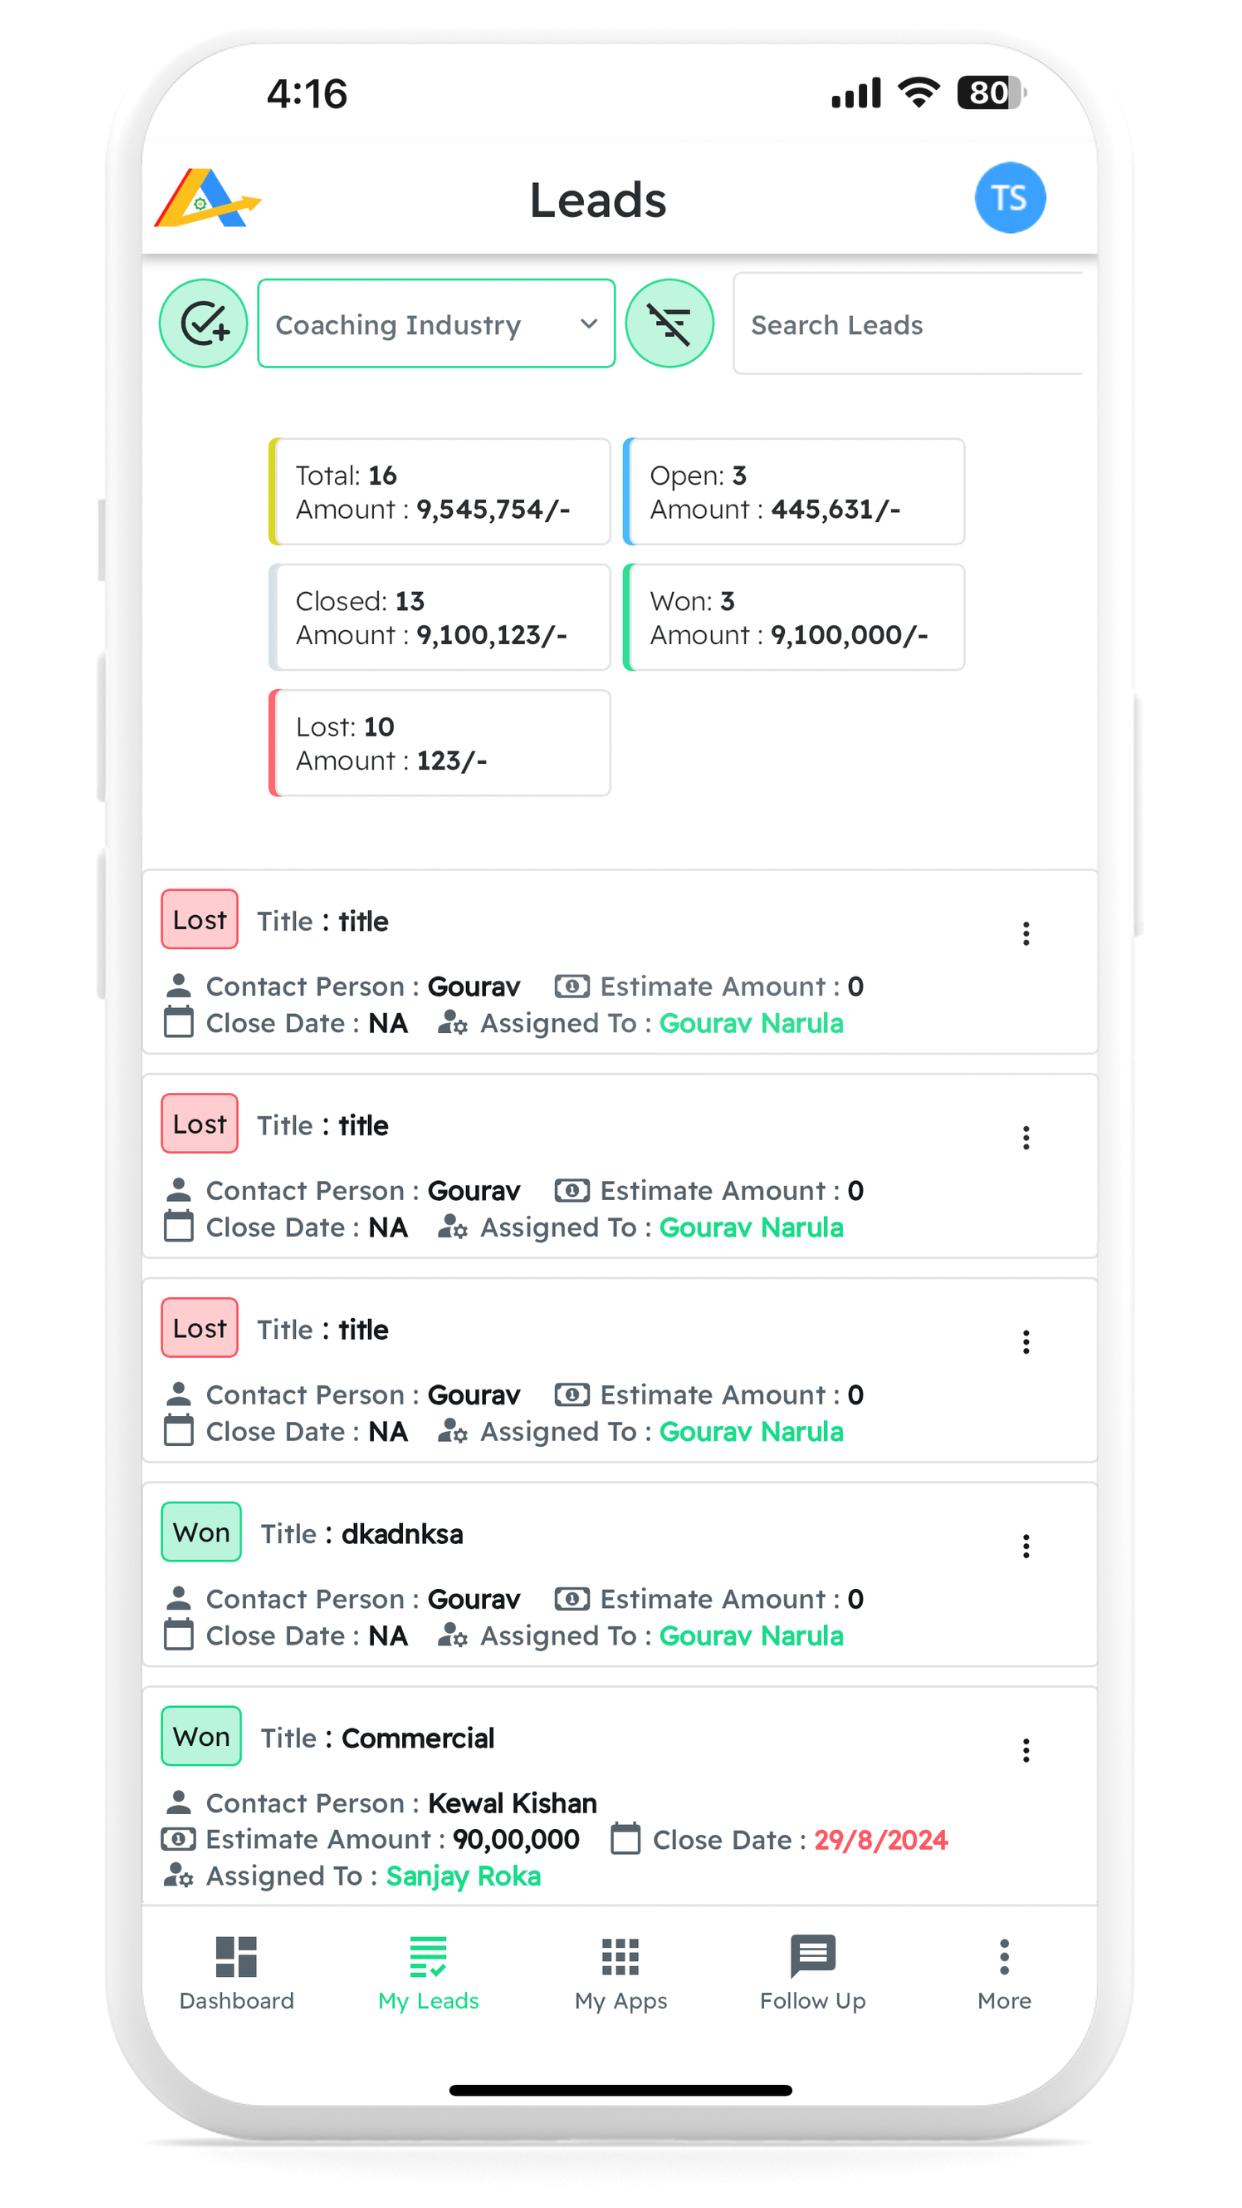The height and width of the screenshot is (2208, 1242).
Task: Open the More tab
Action: [x=1004, y=1973]
